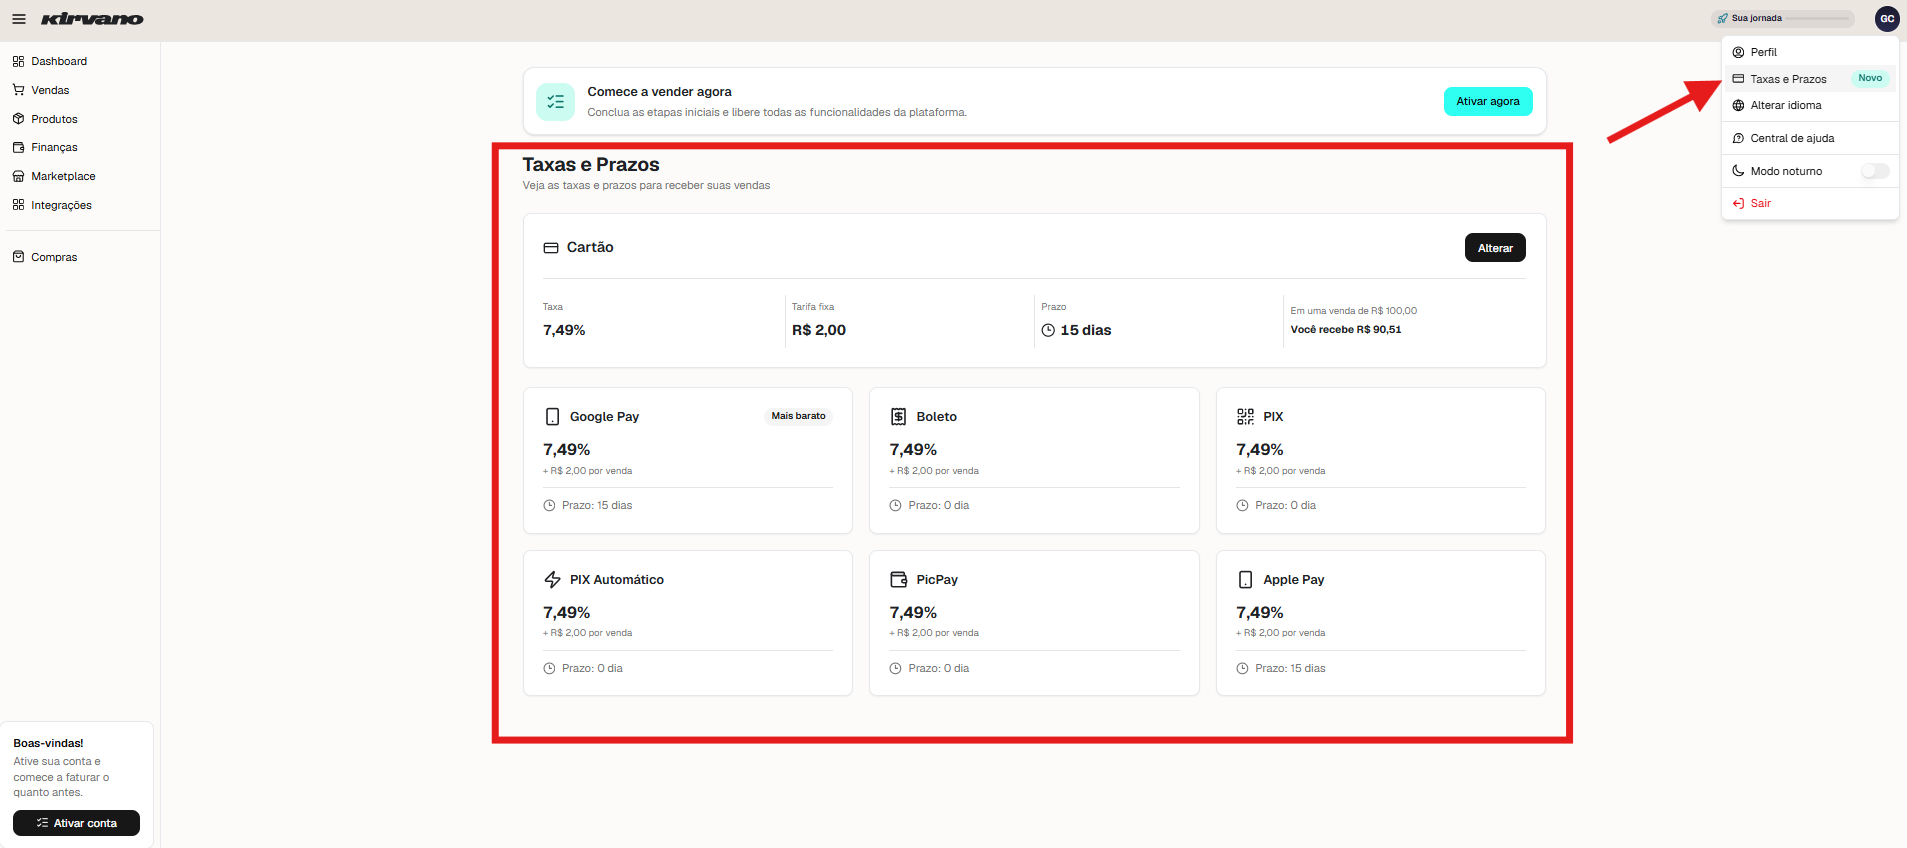1907x848 pixels.
Task: Click the Cartão credit card icon
Action: point(551,248)
